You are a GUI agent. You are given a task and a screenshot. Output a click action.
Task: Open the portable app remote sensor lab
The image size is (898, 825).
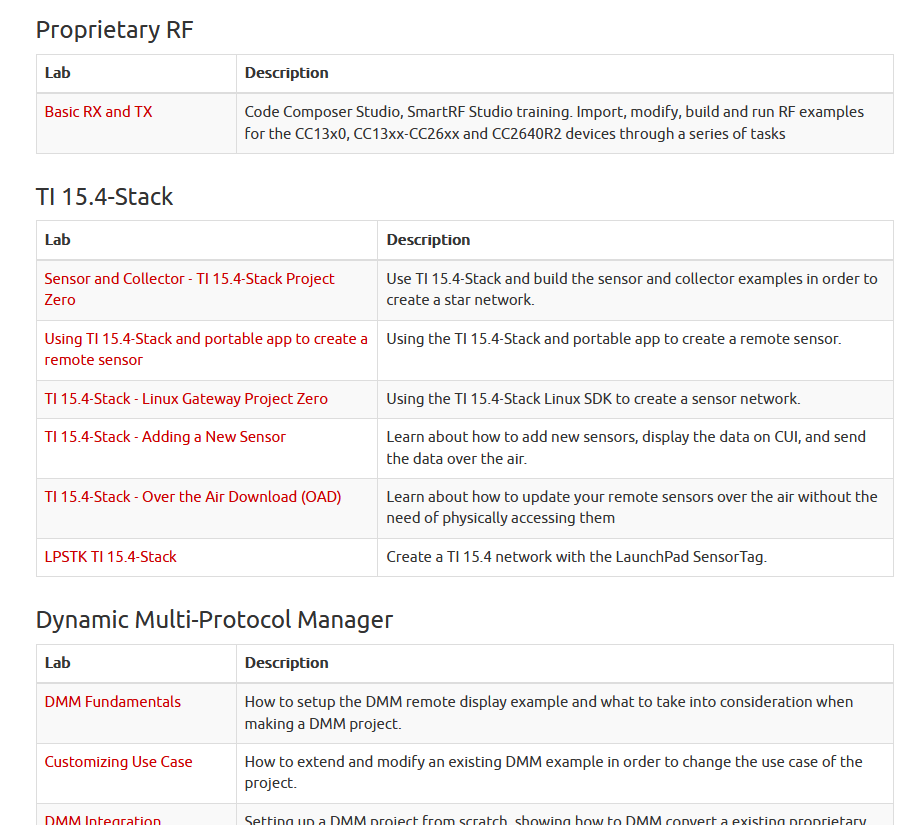[205, 339]
